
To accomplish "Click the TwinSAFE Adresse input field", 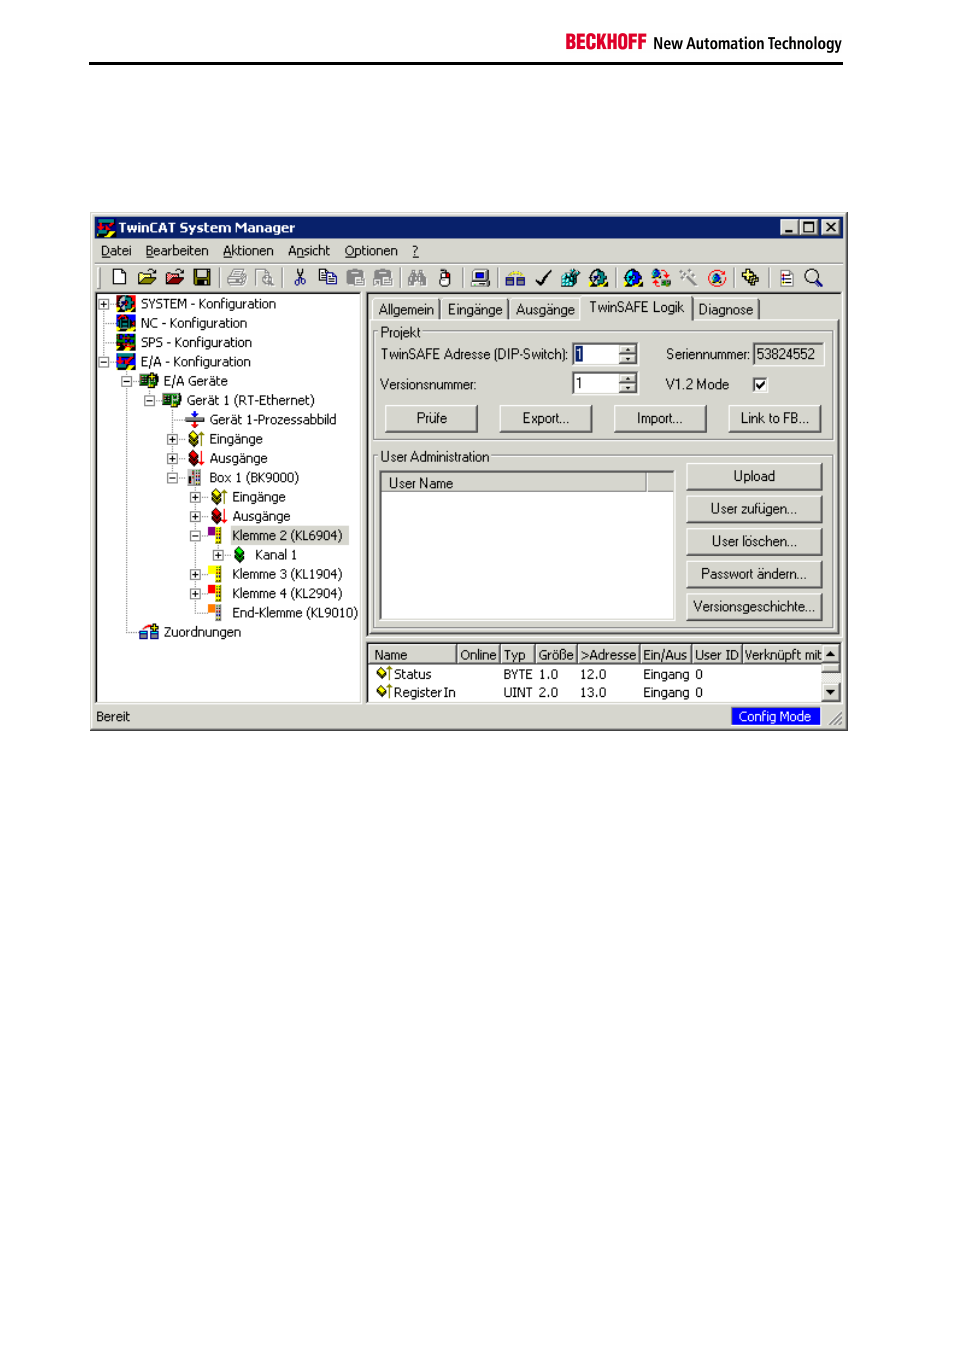I will [x=596, y=354].
